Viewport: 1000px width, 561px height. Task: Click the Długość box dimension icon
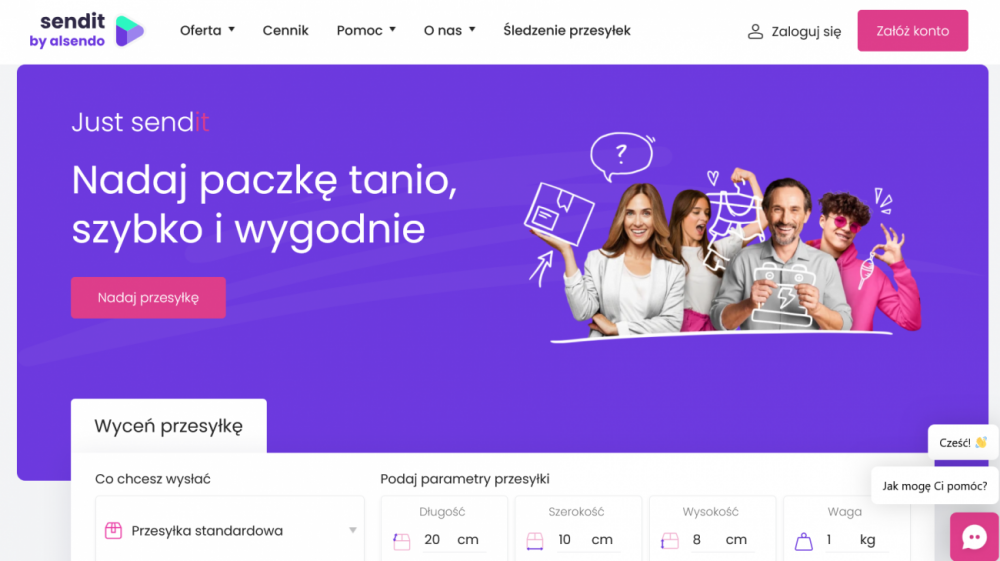coord(402,541)
